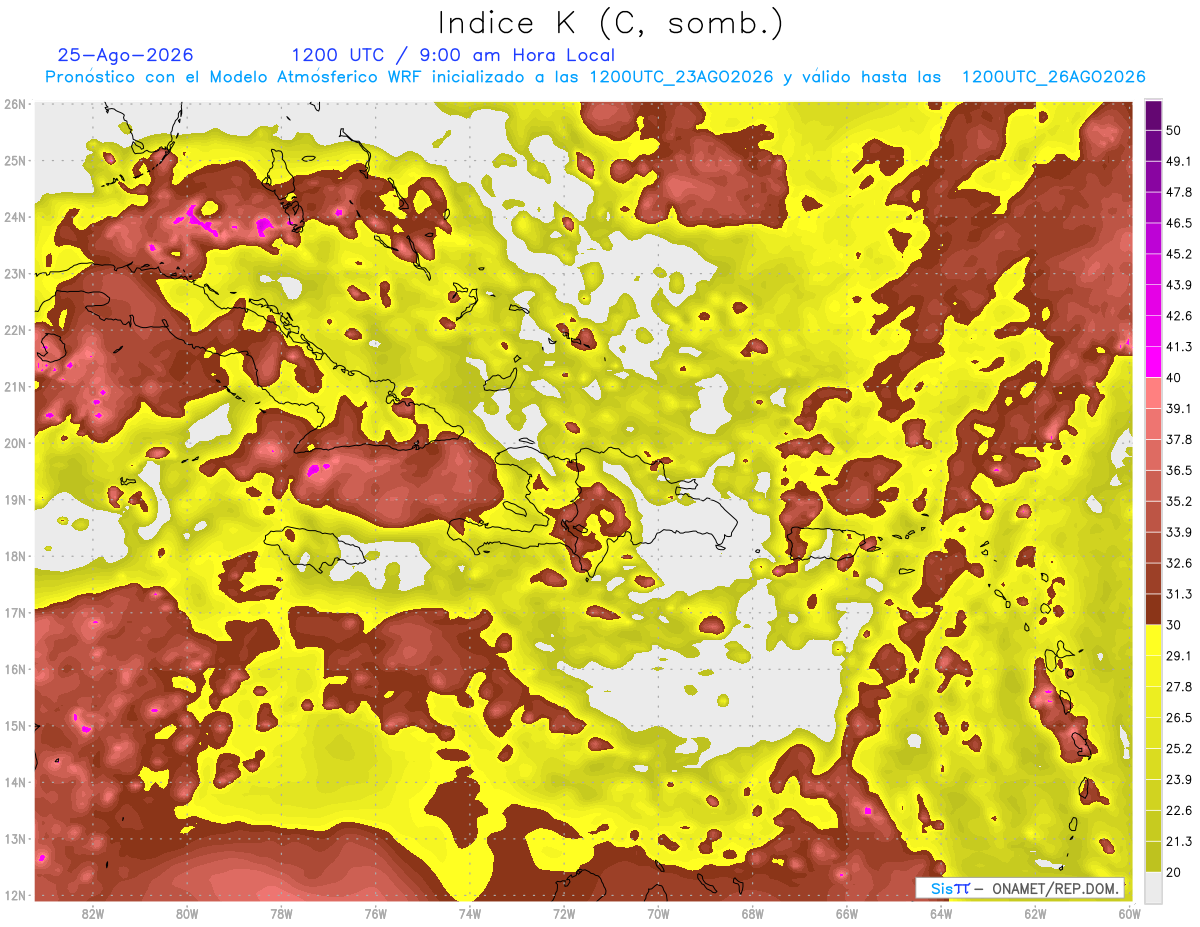Image resolution: width=1200 pixels, height=927 pixels.
Task: Click the latitude label "18N"
Action: (16, 556)
